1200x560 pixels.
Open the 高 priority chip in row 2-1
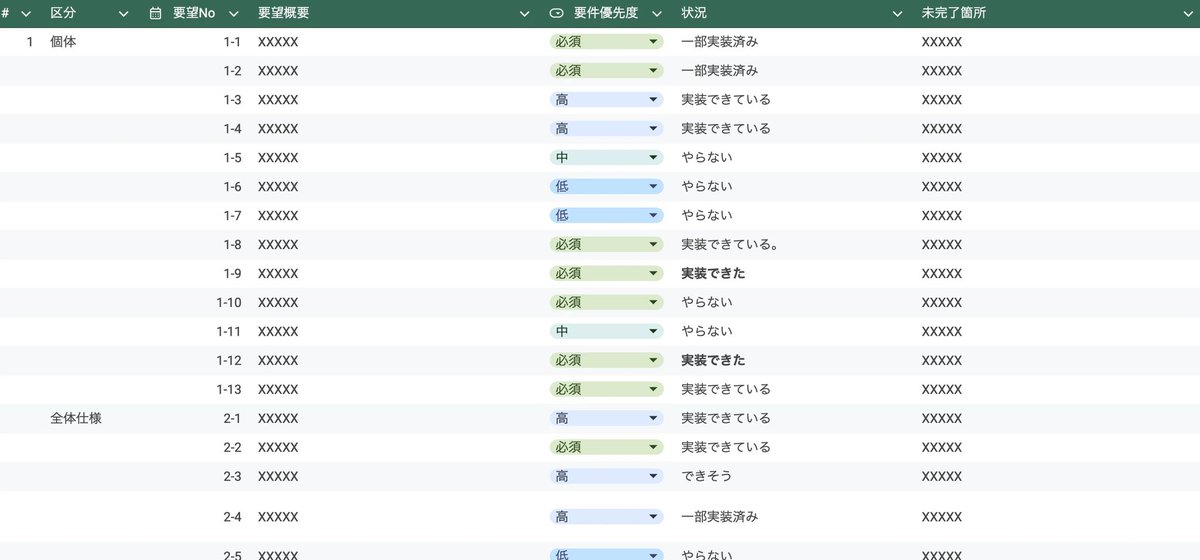[x=606, y=419]
